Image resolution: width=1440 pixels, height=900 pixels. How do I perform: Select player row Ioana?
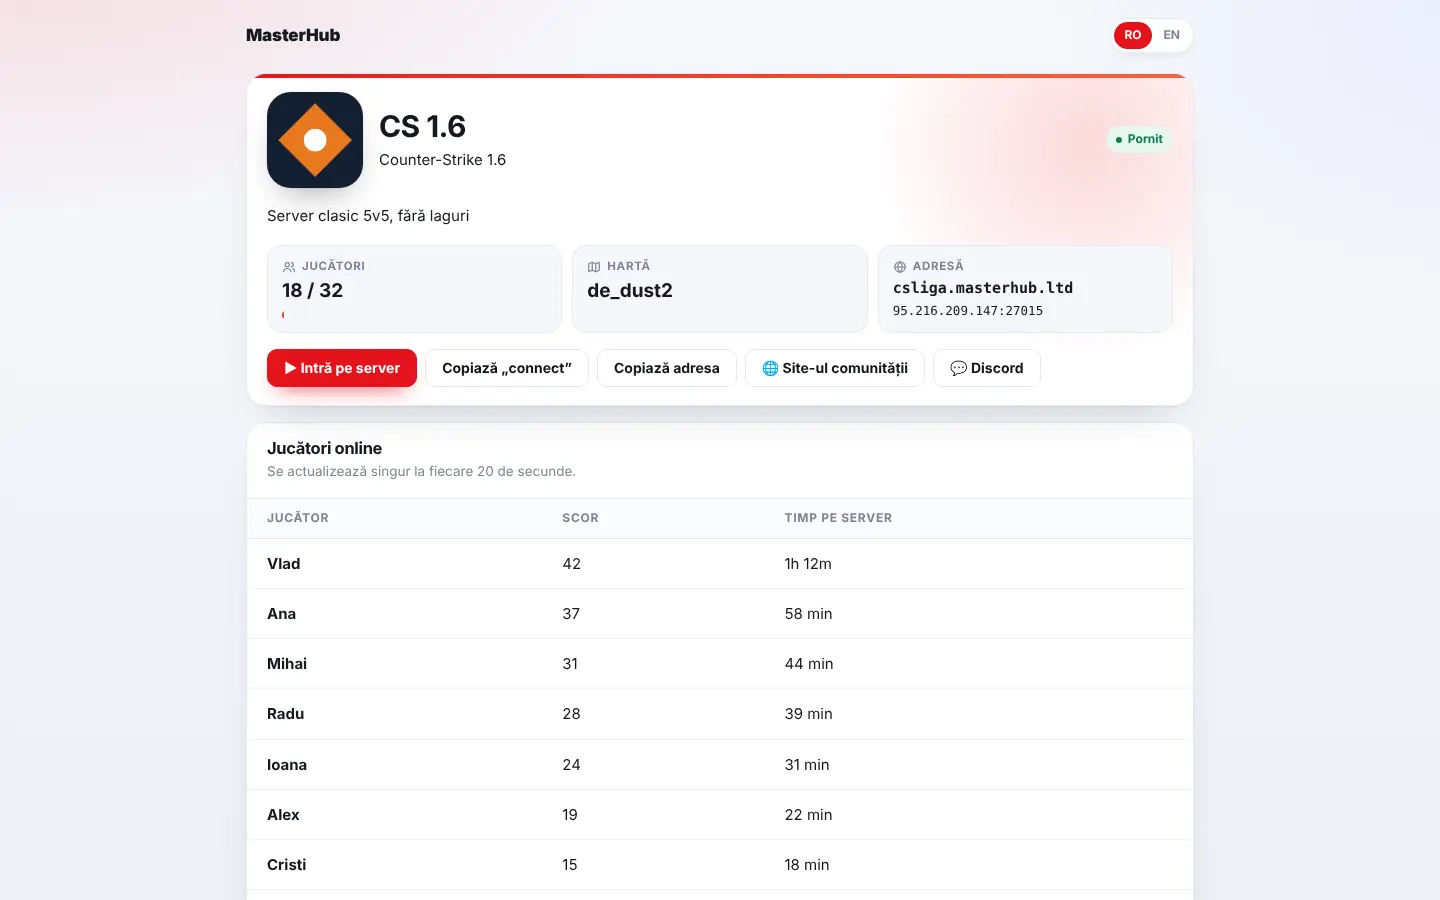pyautogui.click(x=720, y=765)
